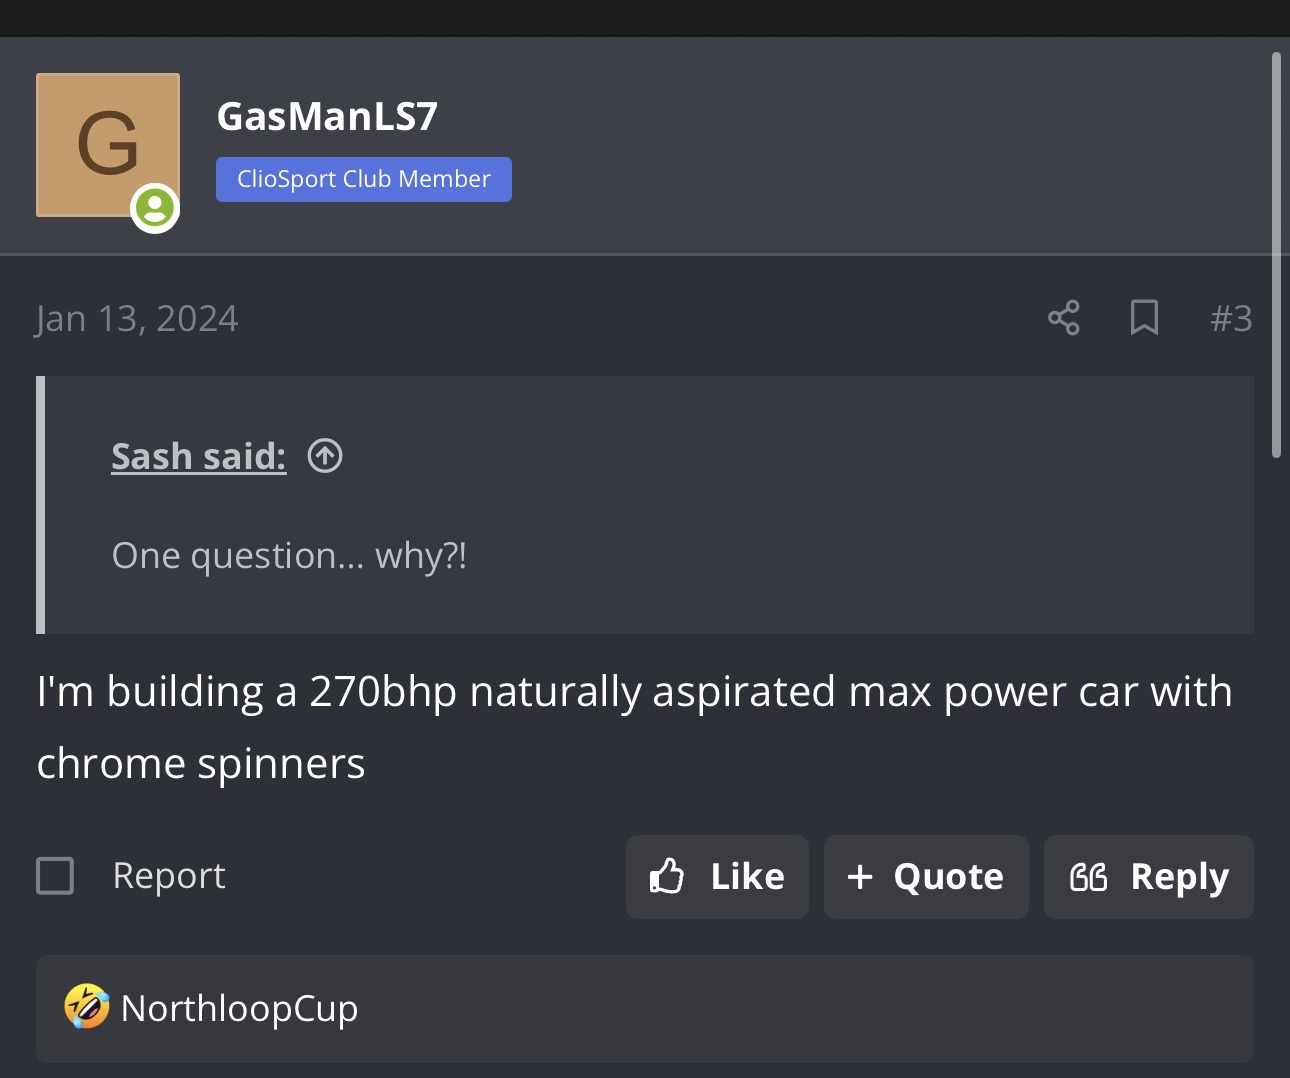Add this post to multi-quote with + Quote
1290x1078 pixels.
pos(926,877)
